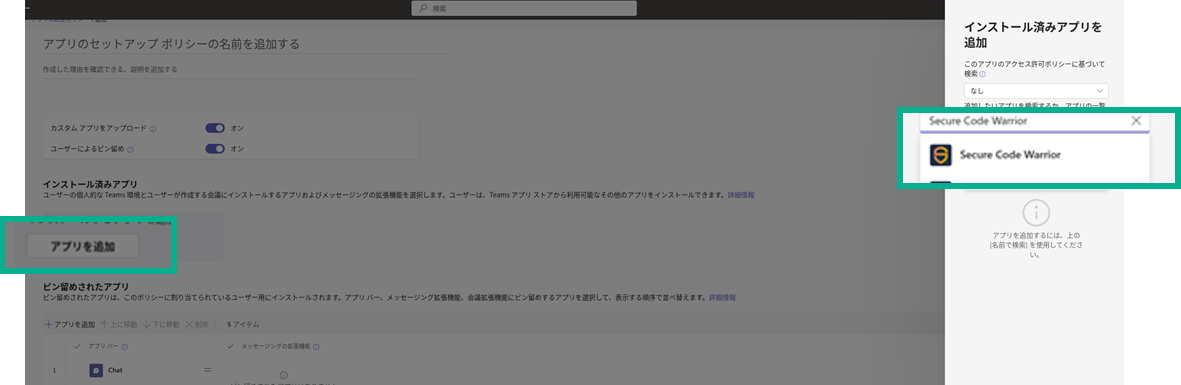1181x385 pixels.
Task: Clear the Secure Code Warrior search text
Action: click(x=1136, y=121)
